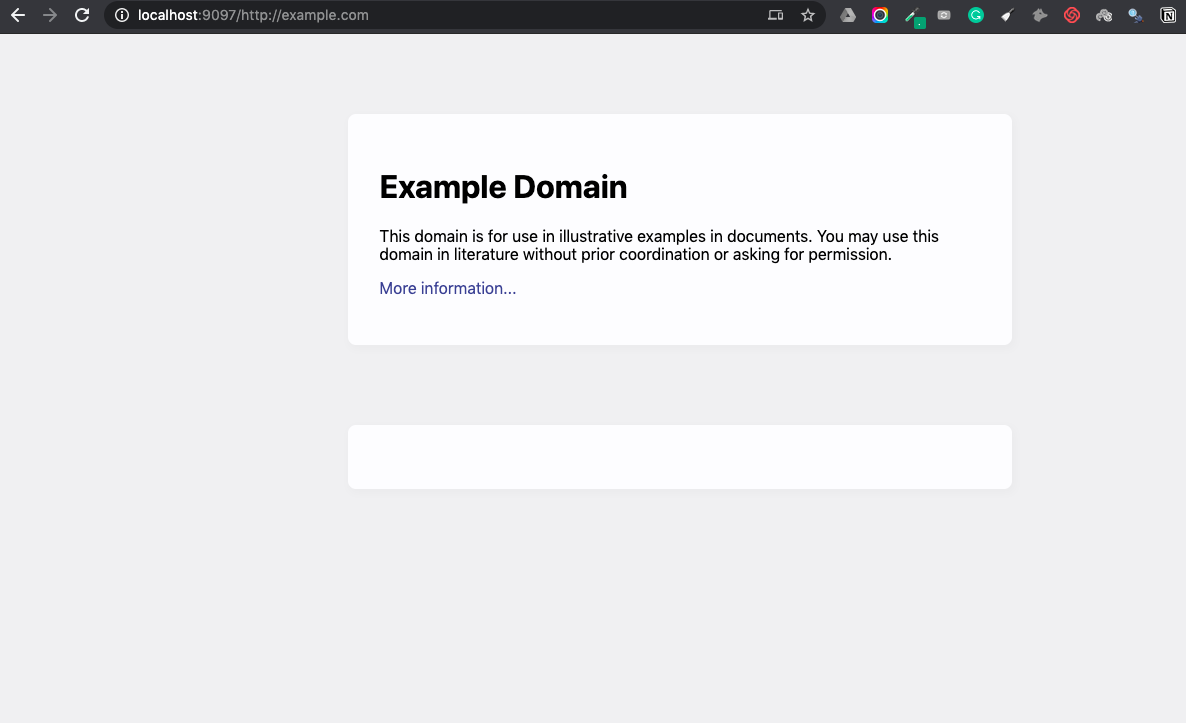Open the More information link
Viewport: 1186px width, 723px height.
(447, 288)
